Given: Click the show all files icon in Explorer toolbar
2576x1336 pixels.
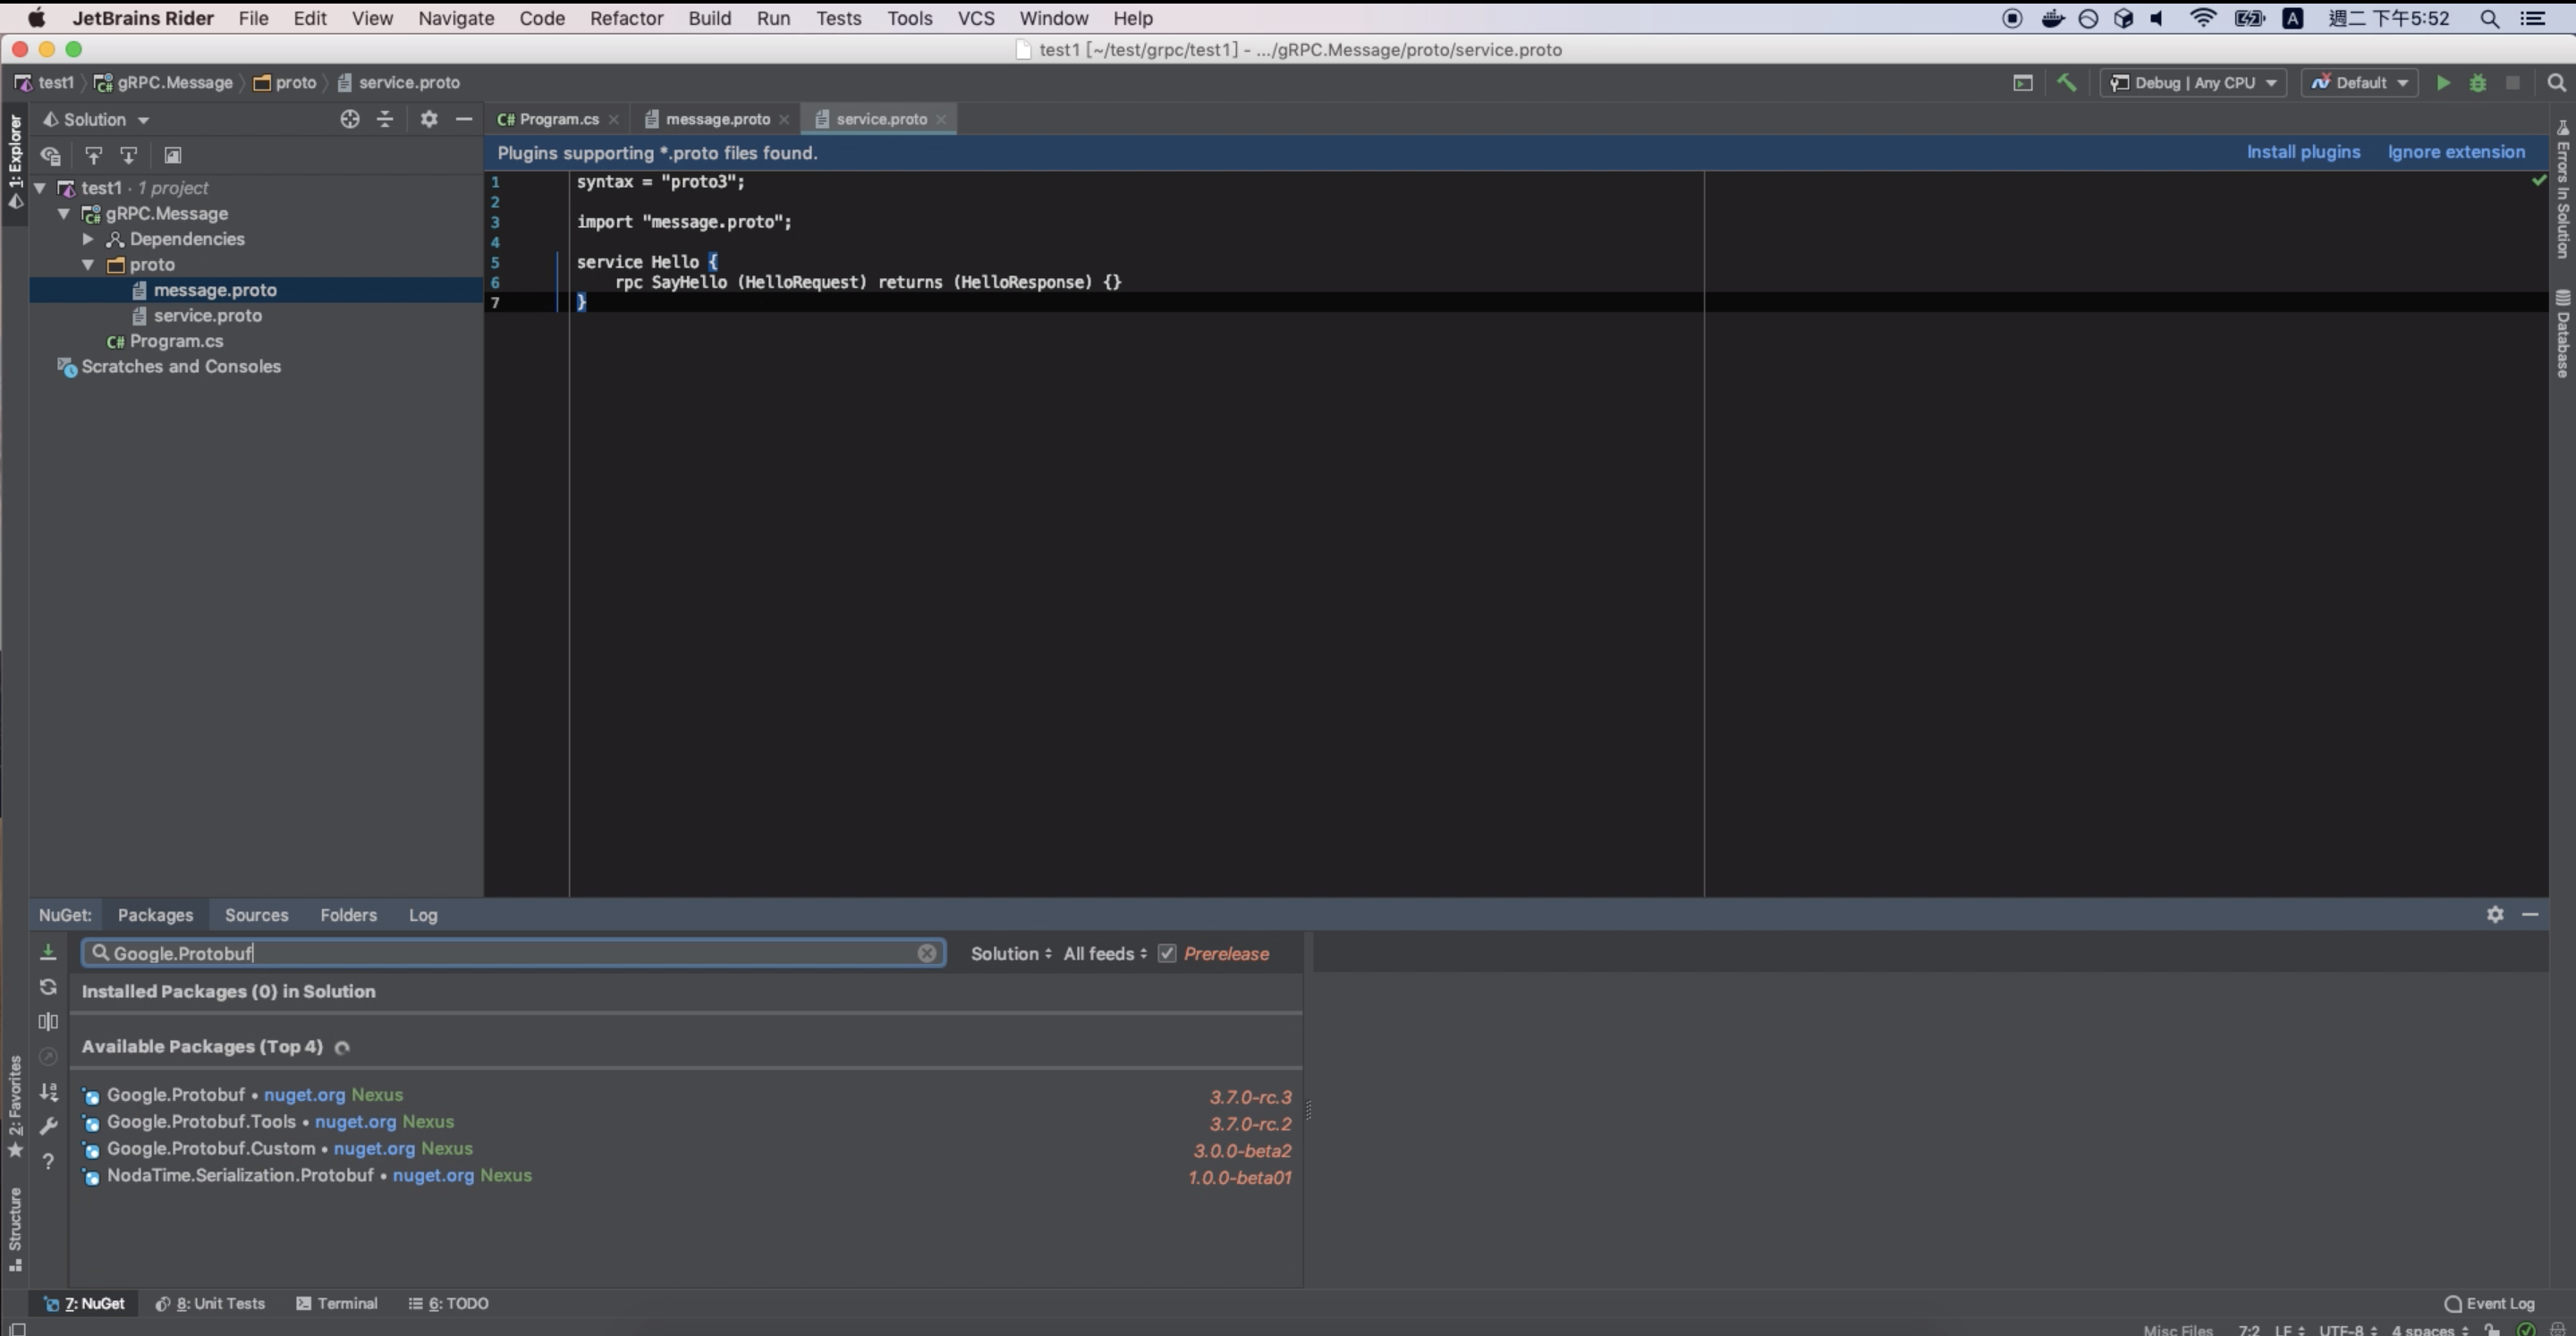Looking at the screenshot, I should click(x=50, y=156).
